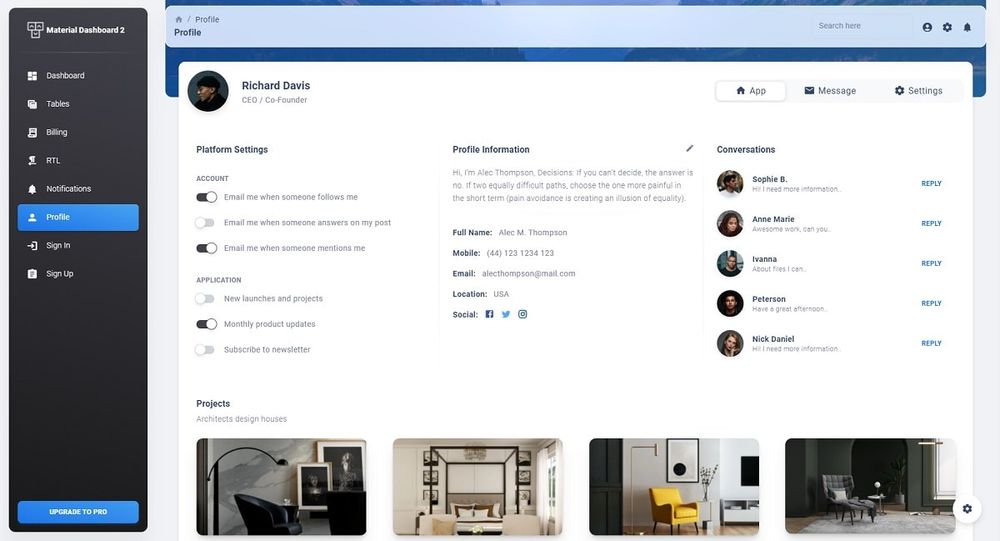Open the Facebook social icon
Image resolution: width=1000 pixels, height=541 pixels.
pyautogui.click(x=489, y=314)
